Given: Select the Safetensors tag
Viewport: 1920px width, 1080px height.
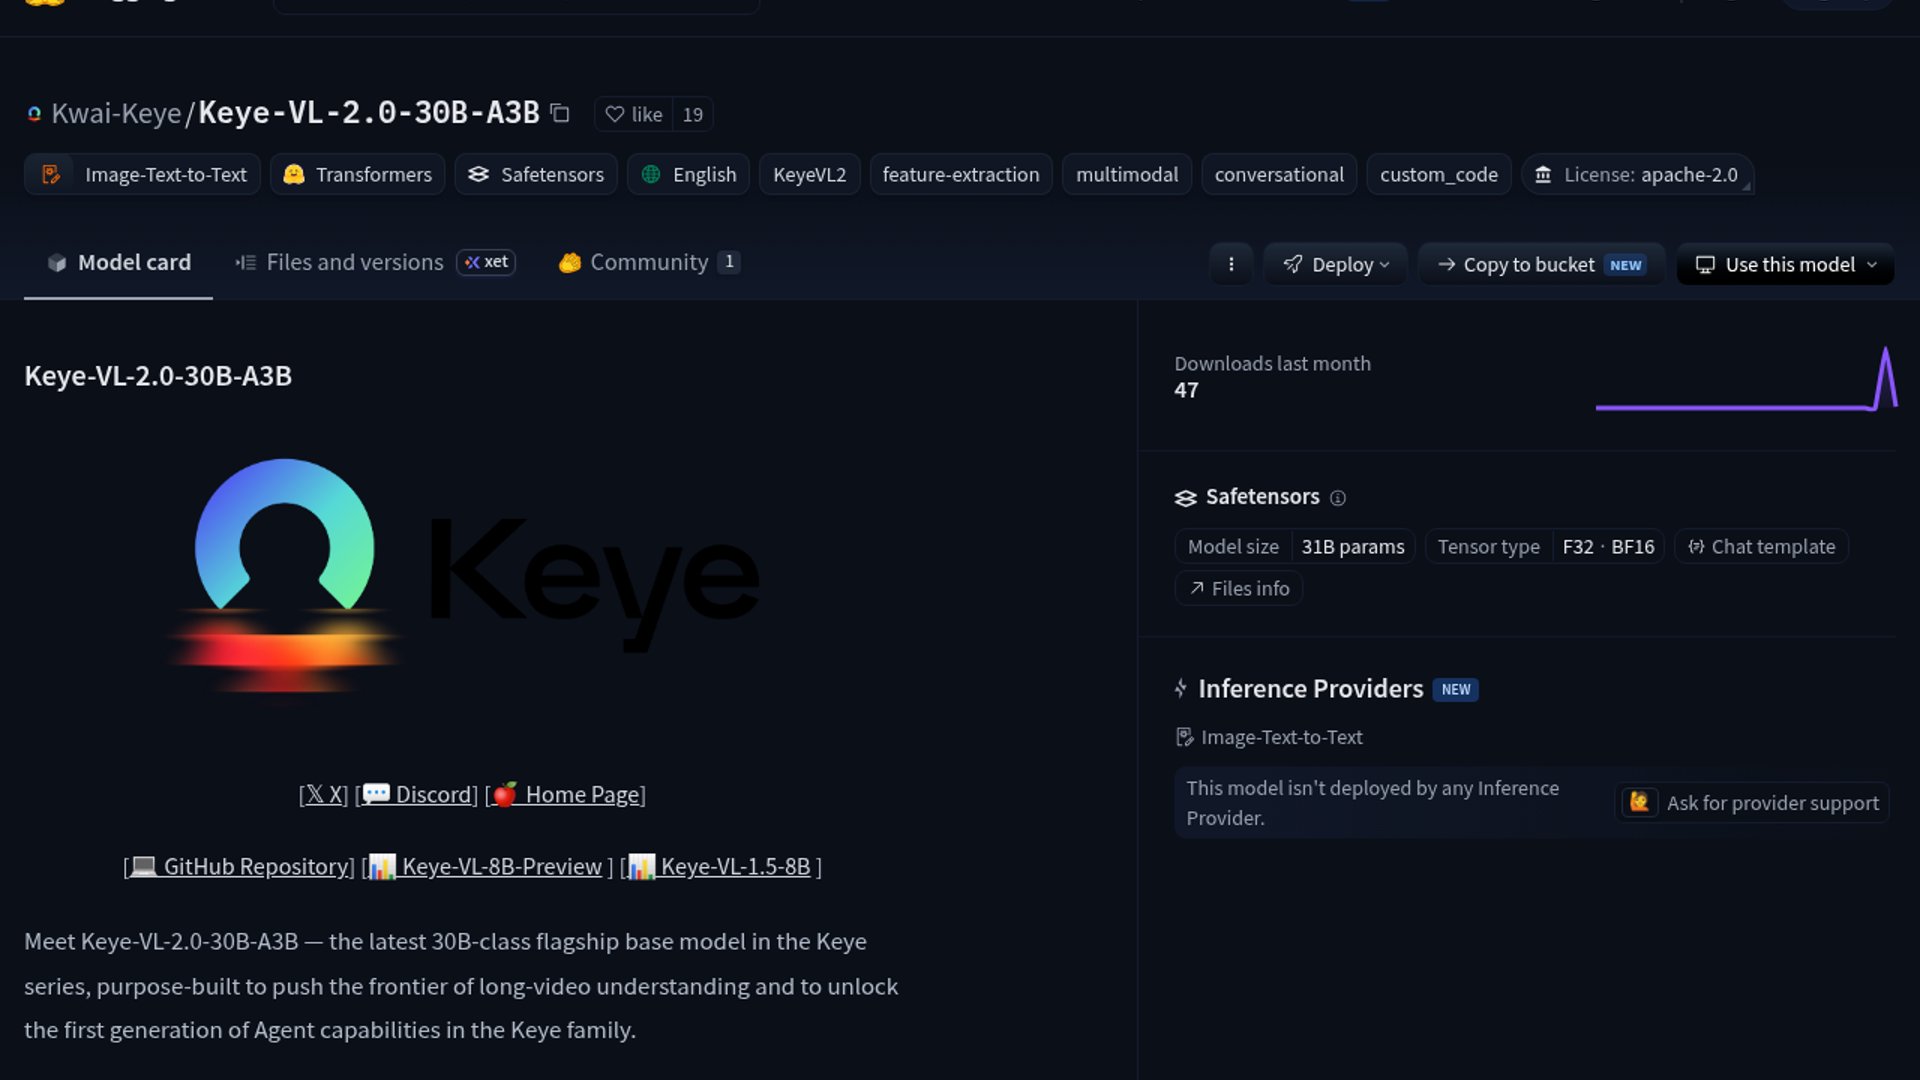Looking at the screenshot, I should [x=536, y=175].
